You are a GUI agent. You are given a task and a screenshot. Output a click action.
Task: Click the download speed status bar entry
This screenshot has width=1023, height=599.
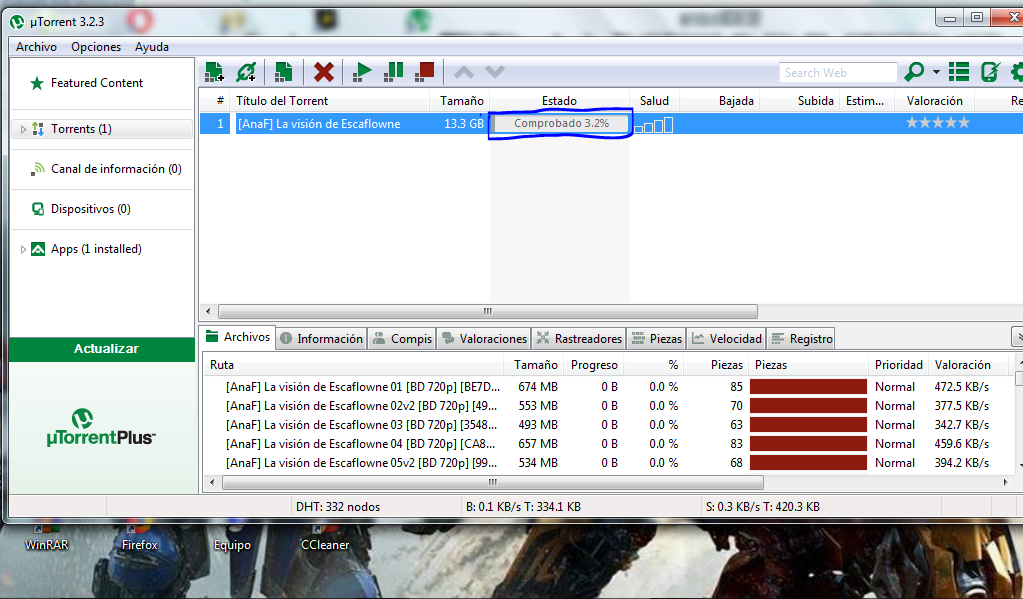coord(523,507)
